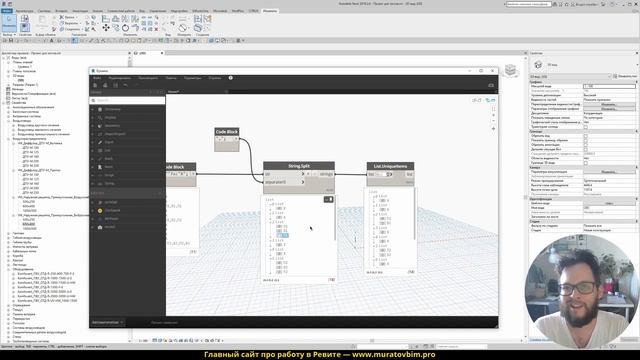The width and height of the screenshot is (640, 360).
Task: Open the Справка menu in Dynamo
Action: [x=215, y=78]
